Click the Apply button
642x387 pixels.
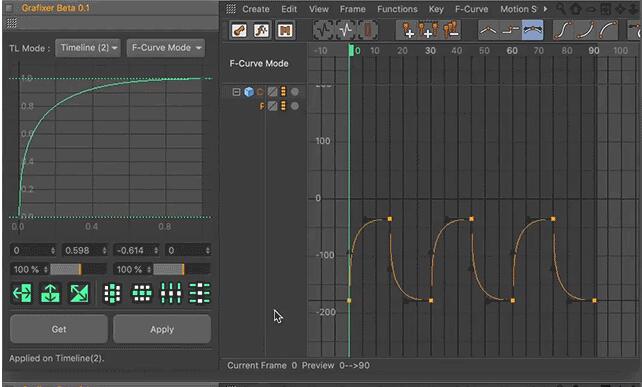(x=162, y=329)
